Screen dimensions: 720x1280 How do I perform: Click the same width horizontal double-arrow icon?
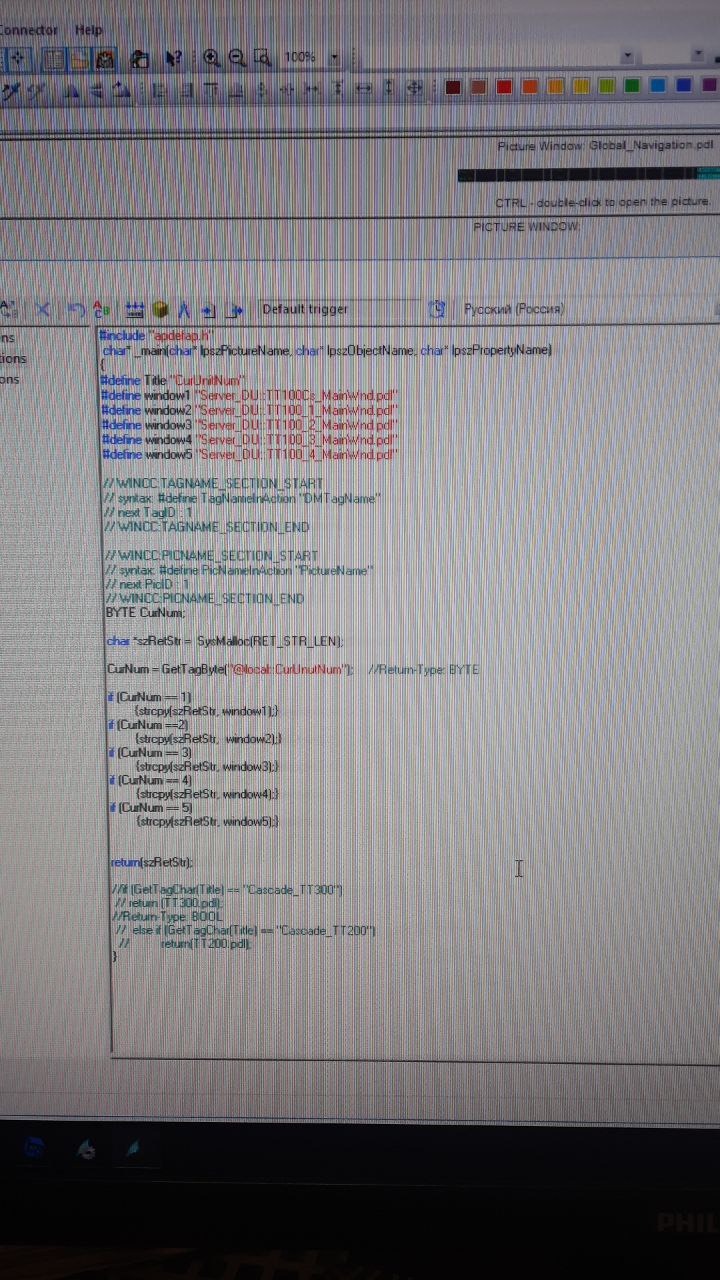click(x=364, y=90)
